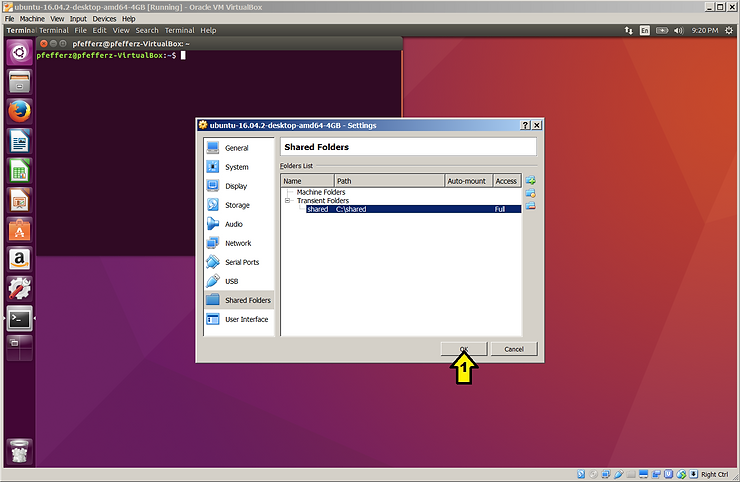Click the add shared folder icon
The height and width of the screenshot is (482, 740).
[531, 180]
